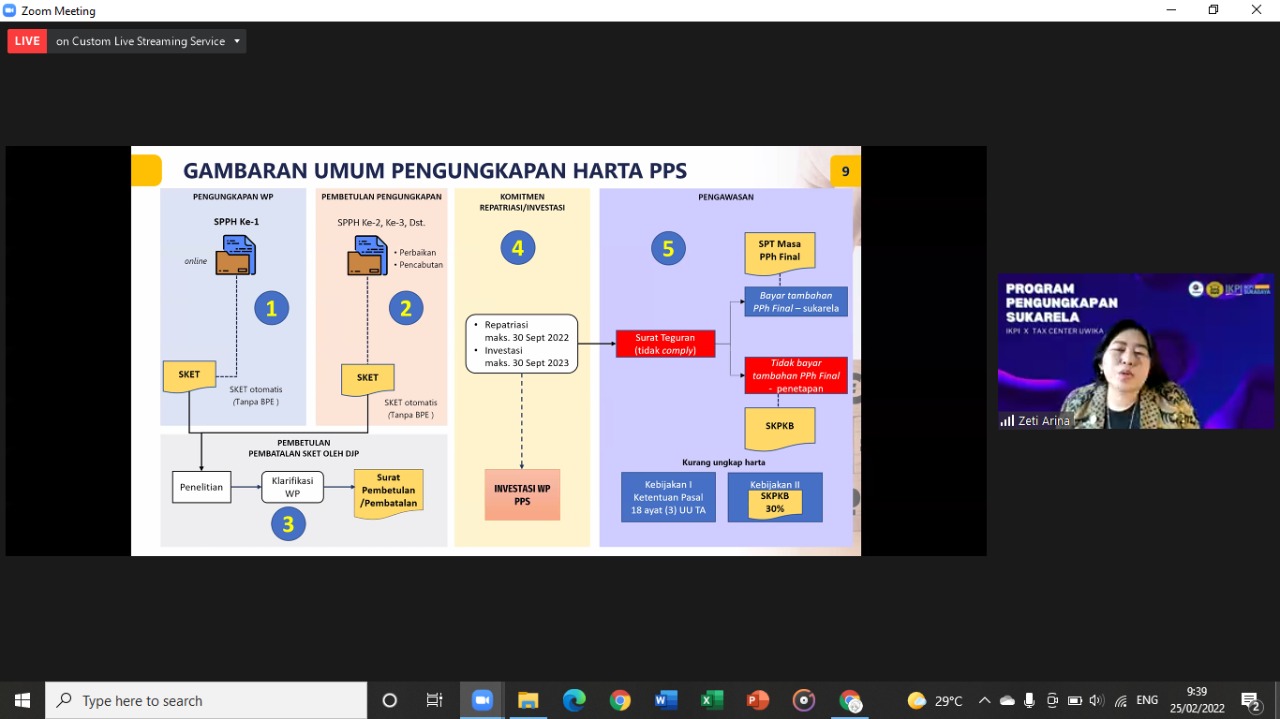
Task: Open the Windows Start menu
Action: tap(22, 701)
